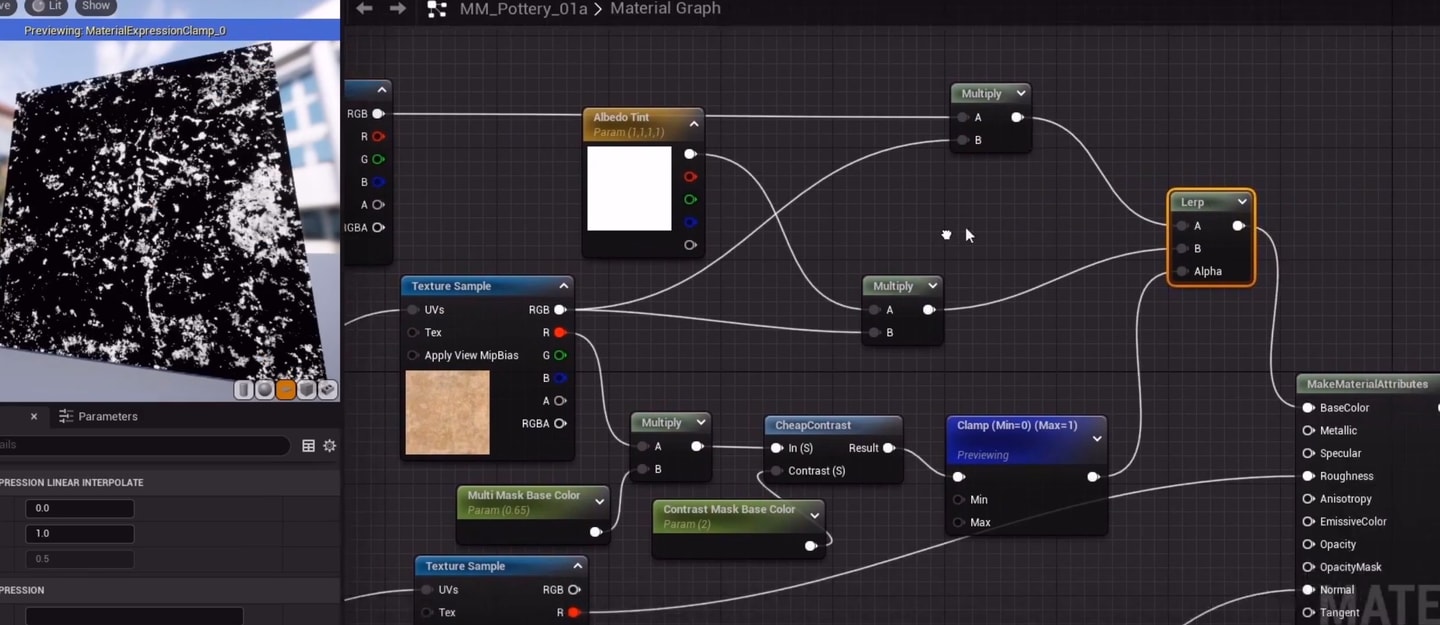Click the Albedo Tint red output pin
The width and height of the screenshot is (1440, 625).
pos(690,177)
